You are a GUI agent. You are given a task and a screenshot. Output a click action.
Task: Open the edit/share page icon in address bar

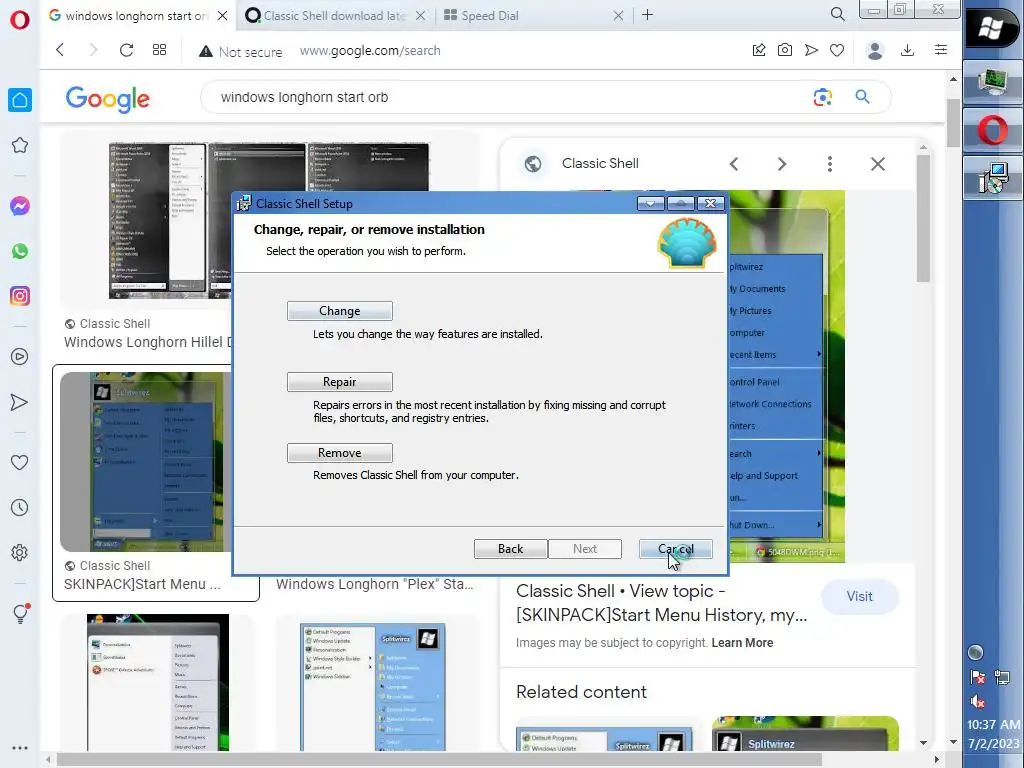click(x=759, y=50)
